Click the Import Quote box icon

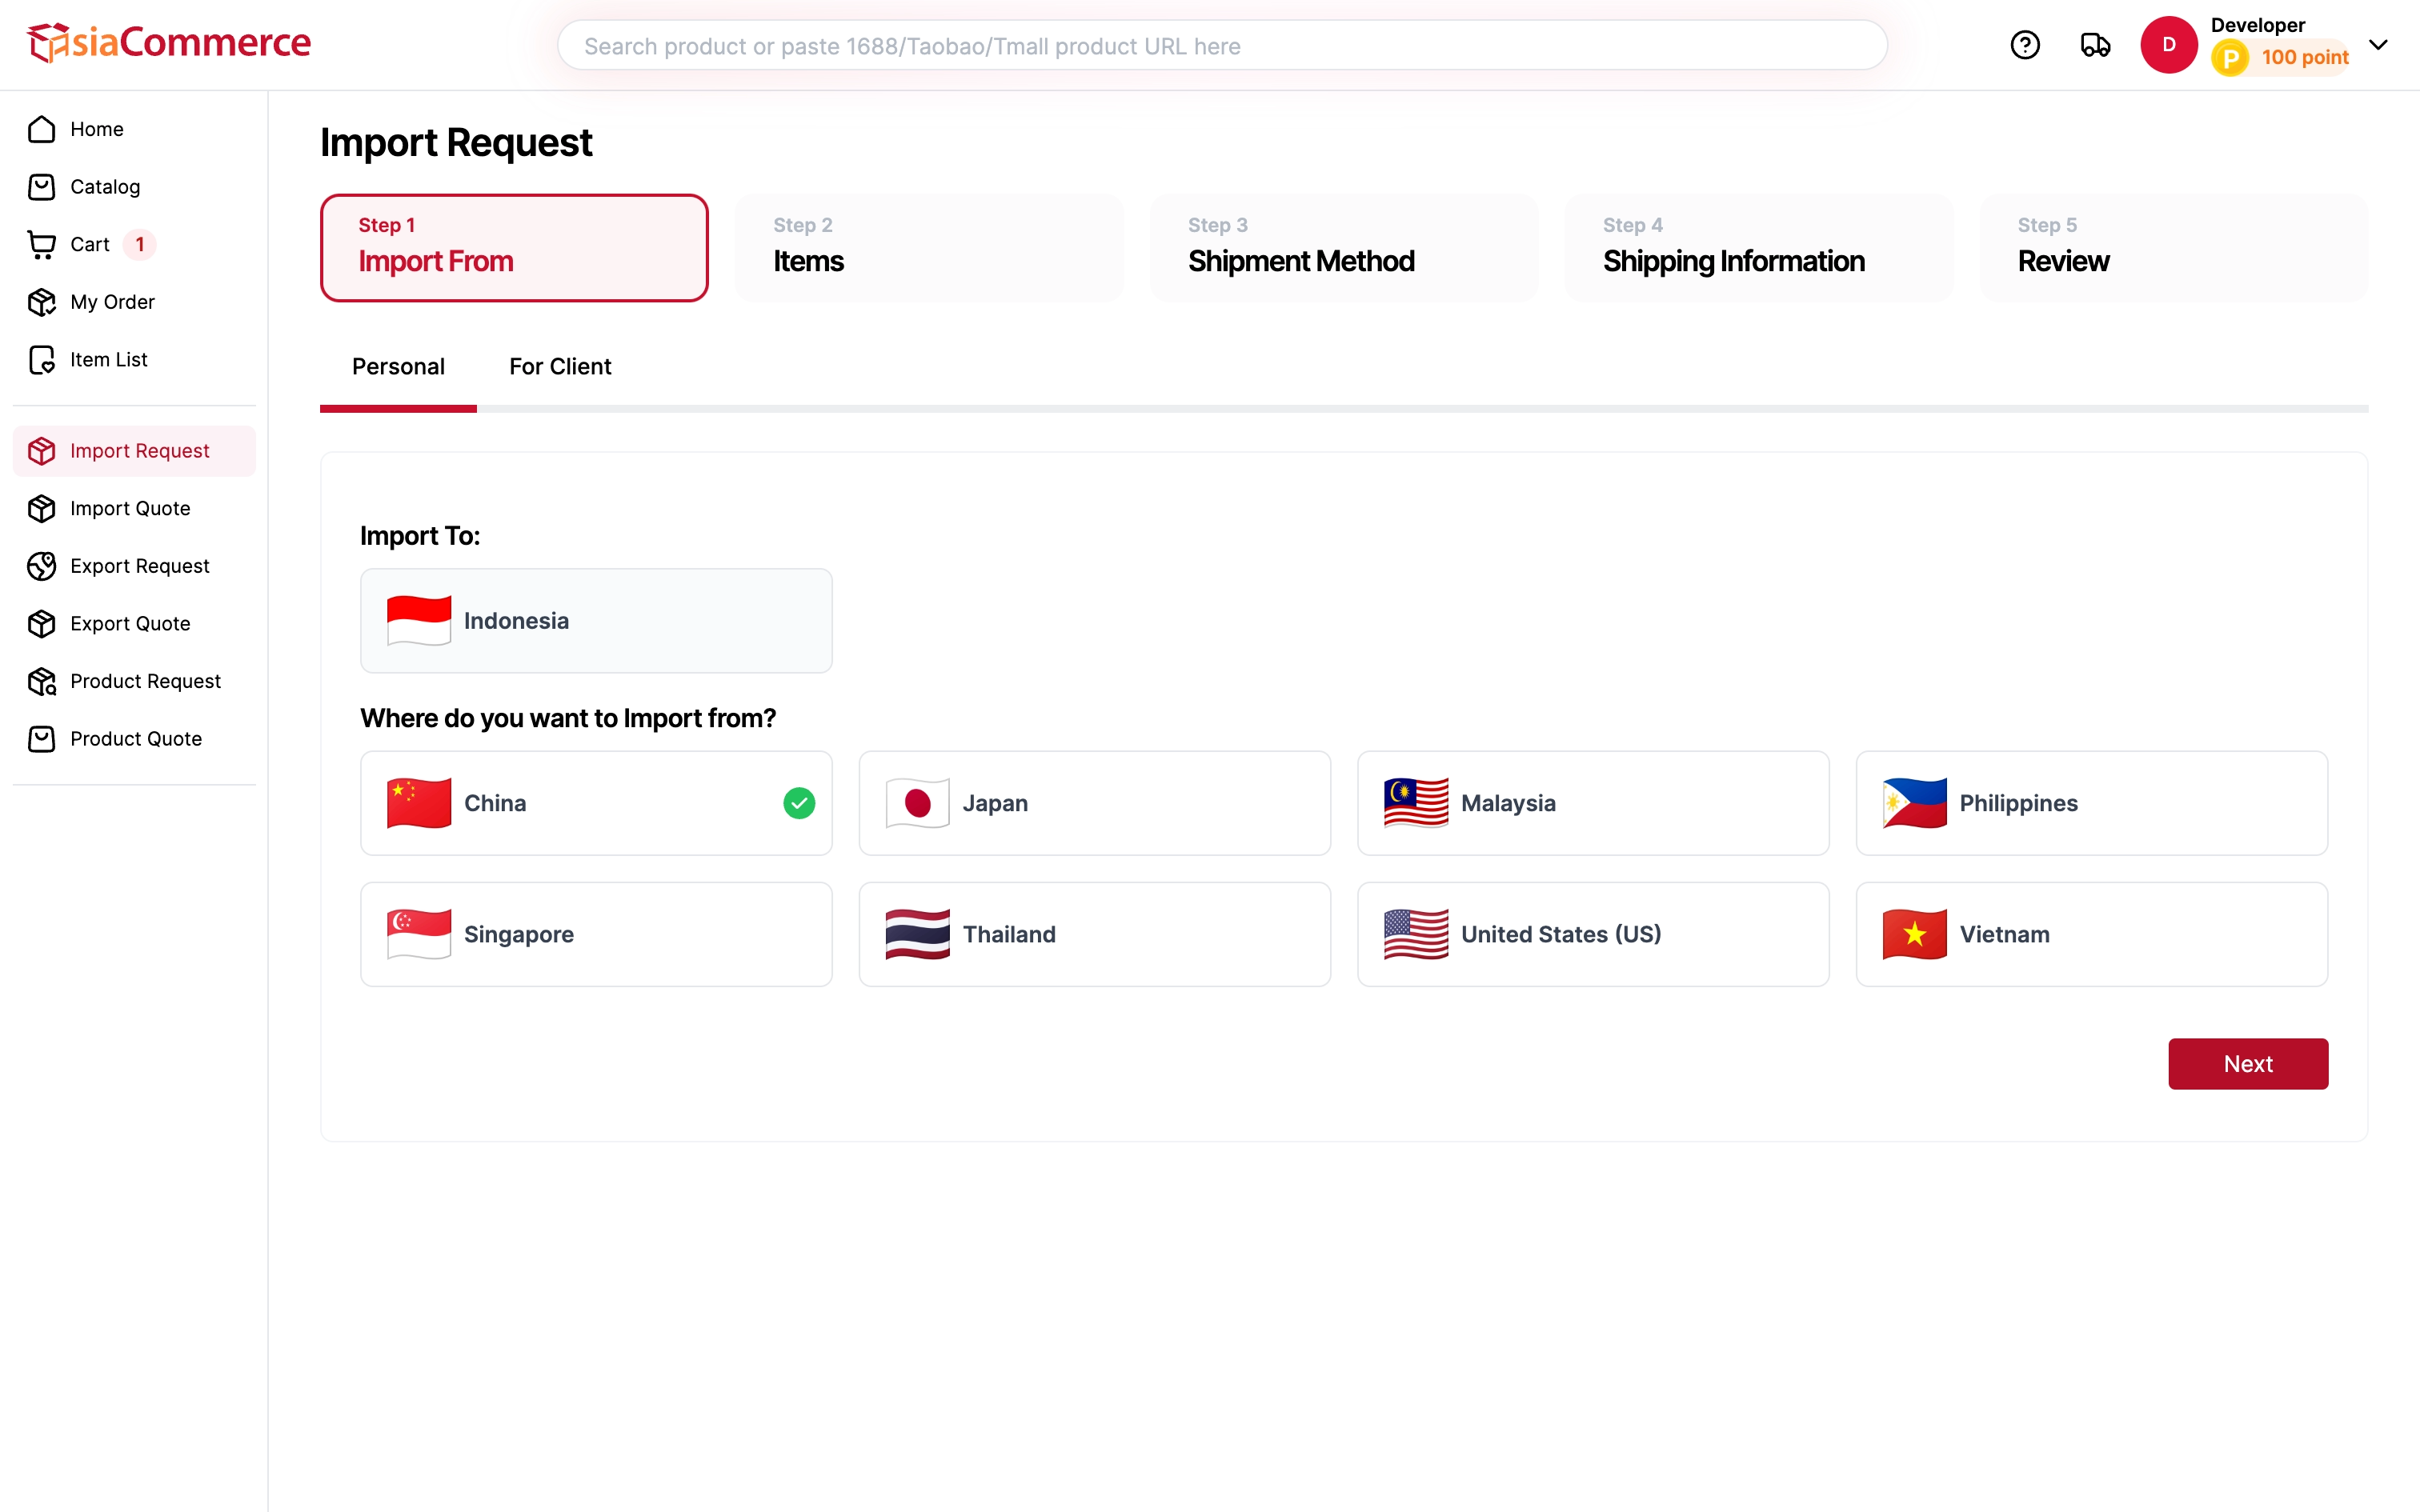click(x=42, y=509)
